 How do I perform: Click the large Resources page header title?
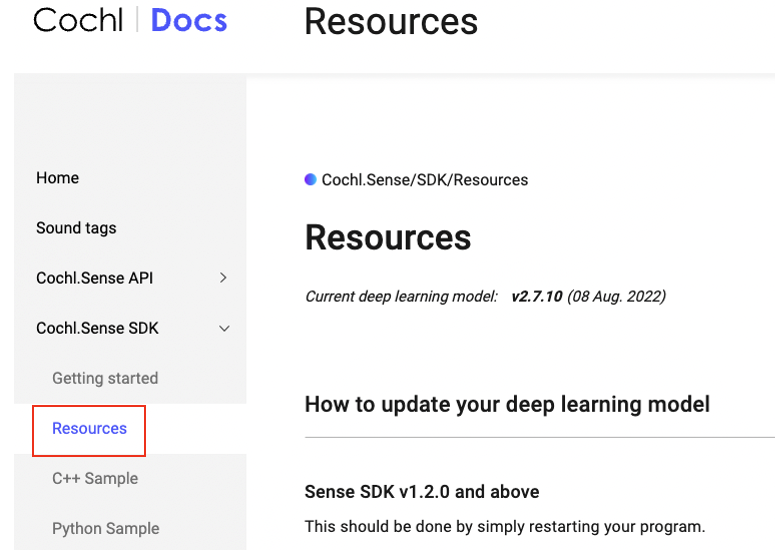[x=391, y=22]
